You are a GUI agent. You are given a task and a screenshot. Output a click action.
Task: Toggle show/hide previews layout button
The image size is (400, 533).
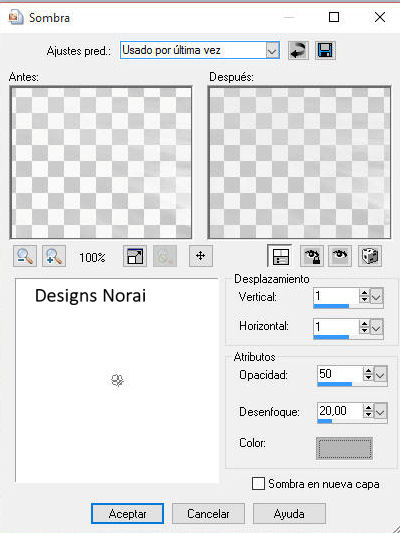coord(280,256)
